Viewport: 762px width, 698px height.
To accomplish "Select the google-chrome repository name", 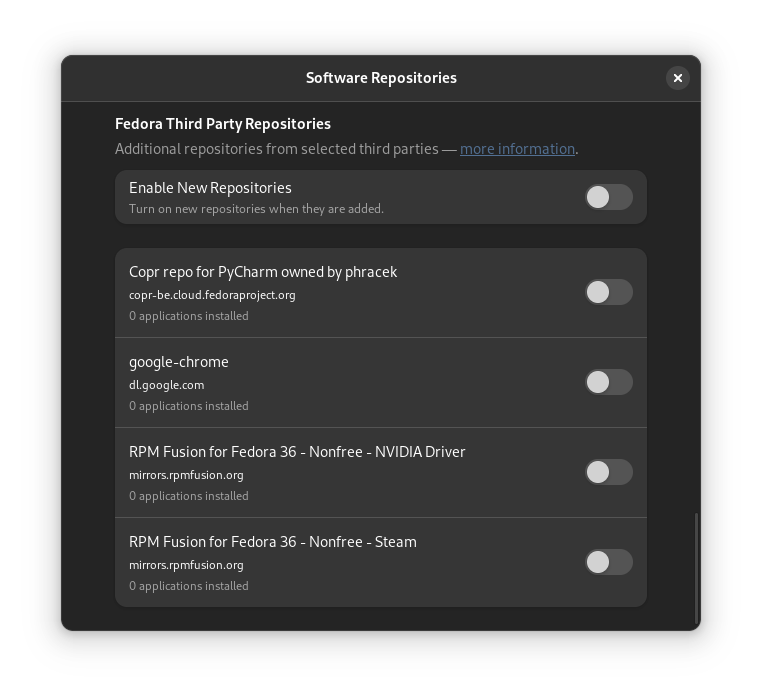I will click(x=178, y=362).
